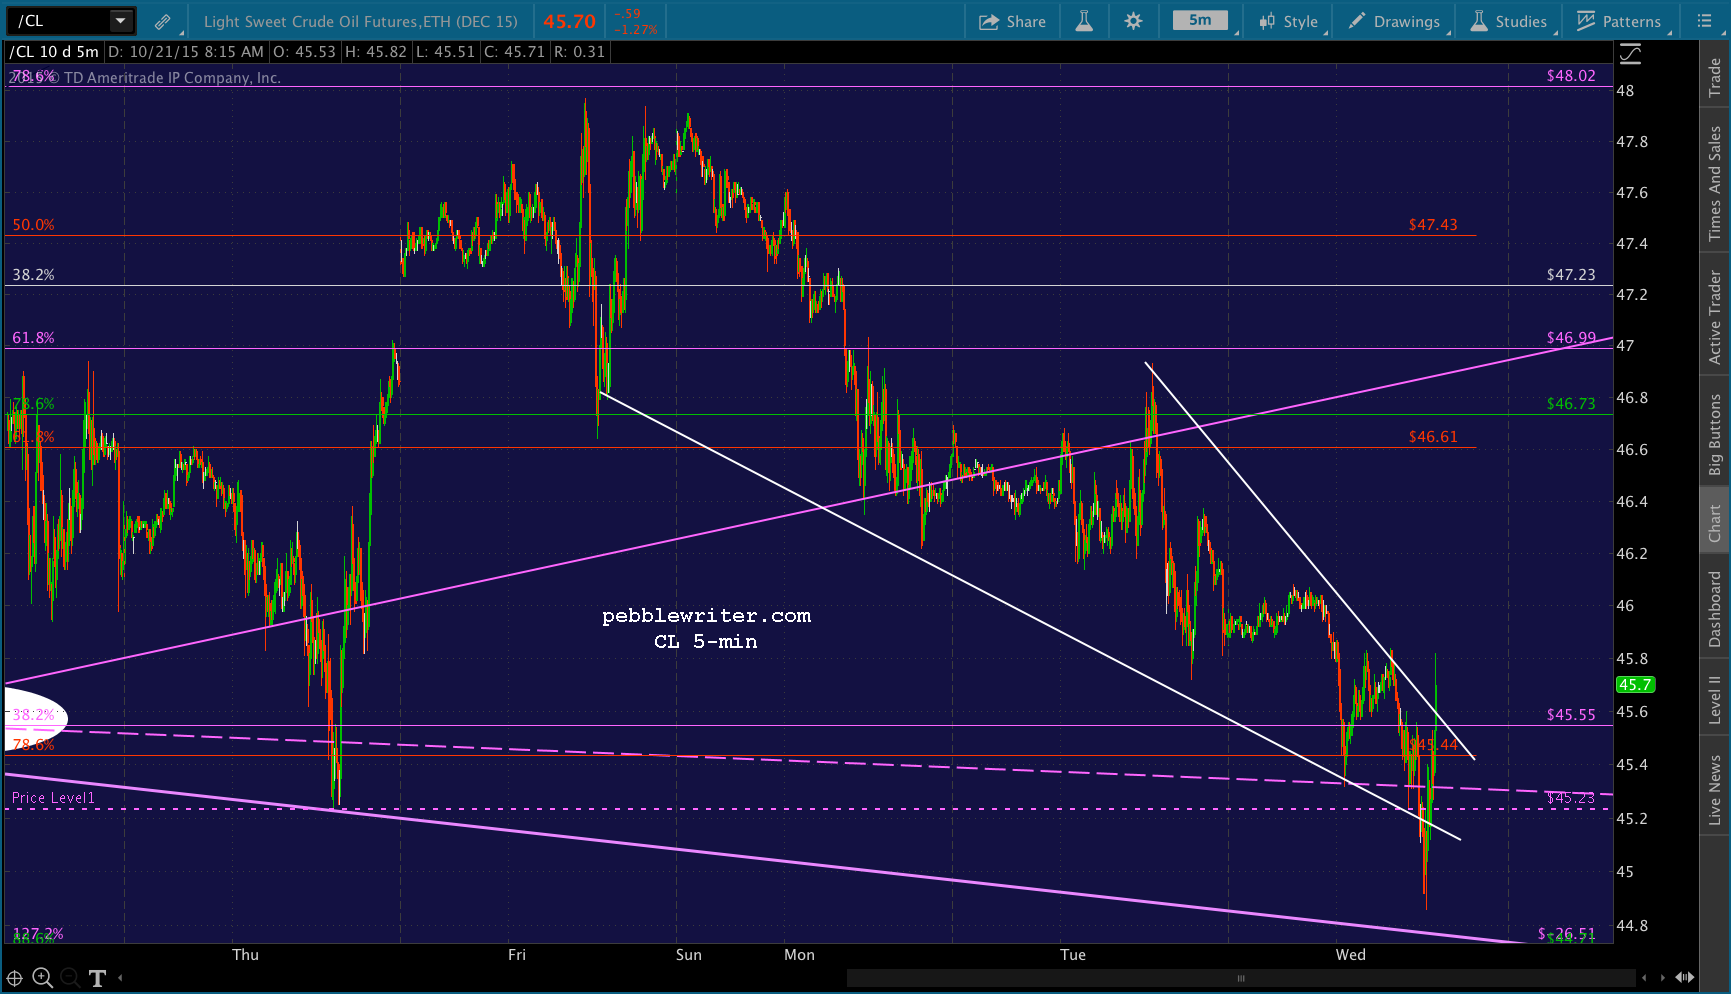Open the Drawings dropdown menu

pos(1395,21)
